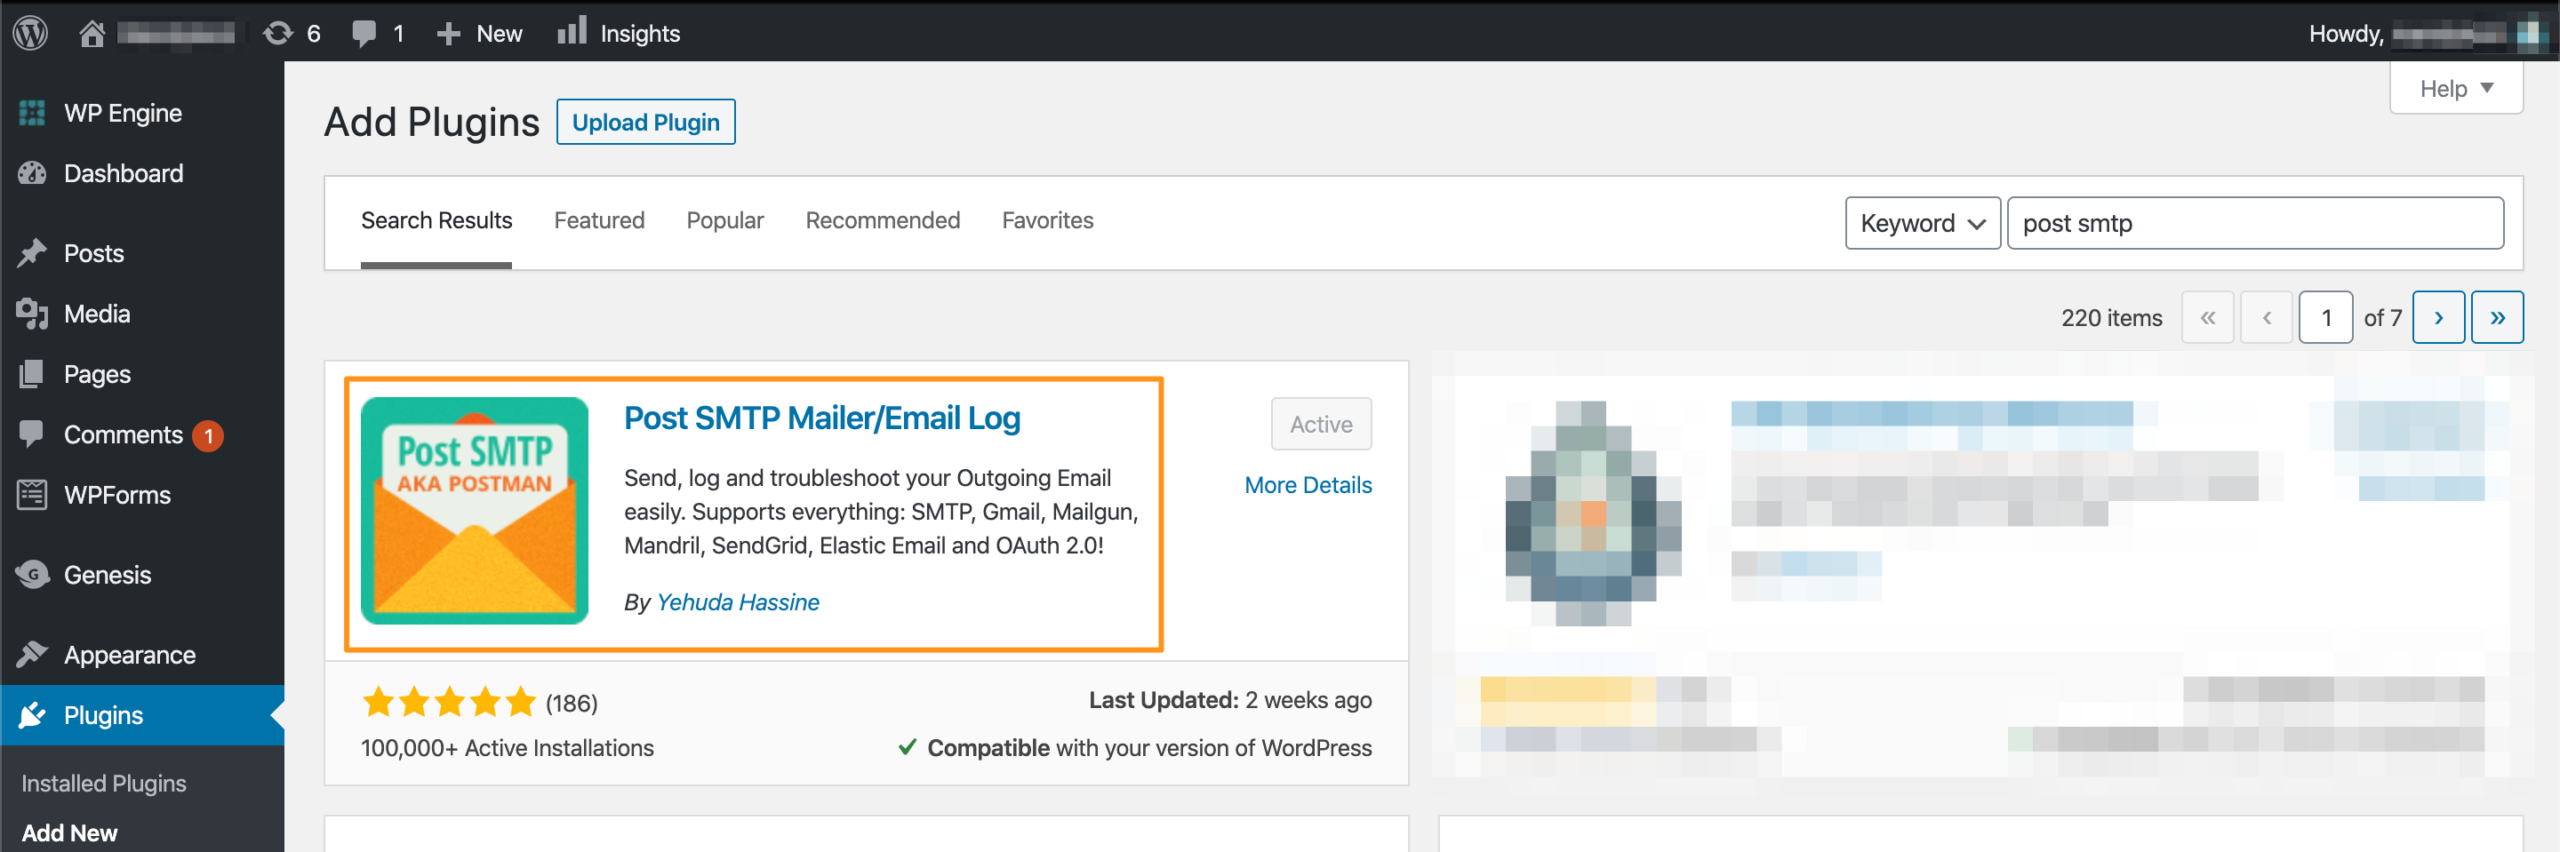Open the updates circular arrows icon
This screenshot has width=2560, height=852.
click(278, 33)
